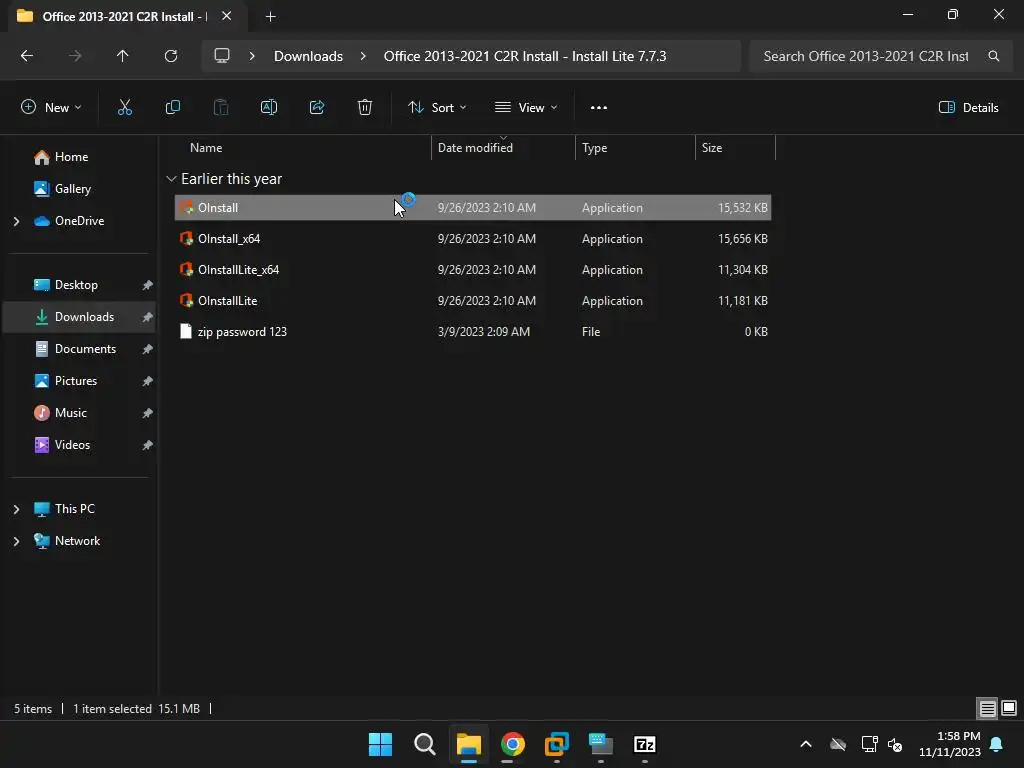The image size is (1024, 768).
Task: Go up one folder level arrow
Action: [x=122, y=56]
